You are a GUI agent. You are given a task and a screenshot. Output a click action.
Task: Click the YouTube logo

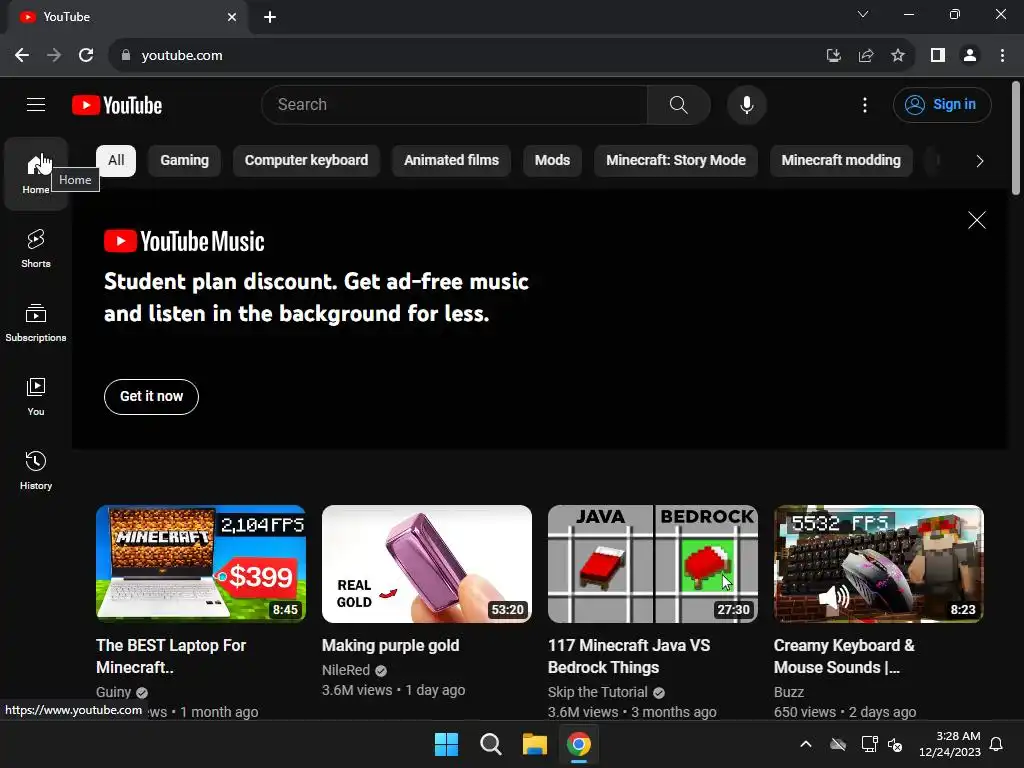click(117, 105)
